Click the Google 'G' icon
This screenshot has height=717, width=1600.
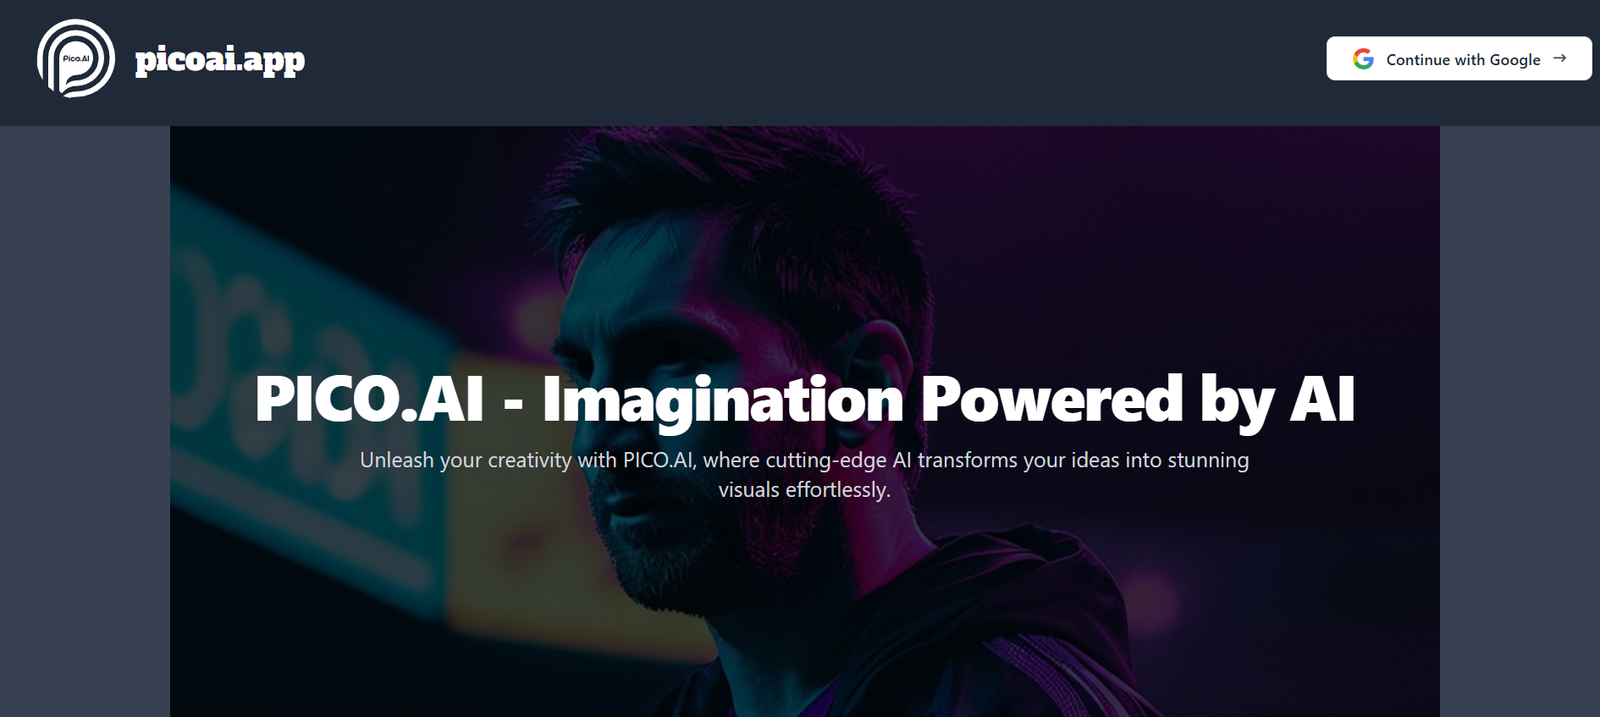(x=1363, y=59)
